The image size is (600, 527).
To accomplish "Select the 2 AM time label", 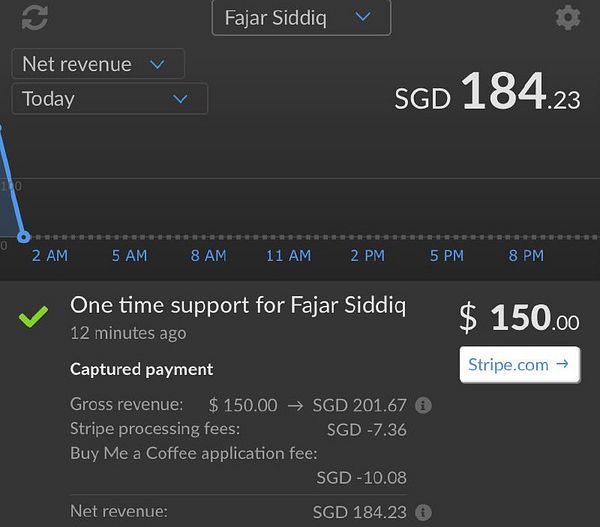I will click(x=50, y=256).
